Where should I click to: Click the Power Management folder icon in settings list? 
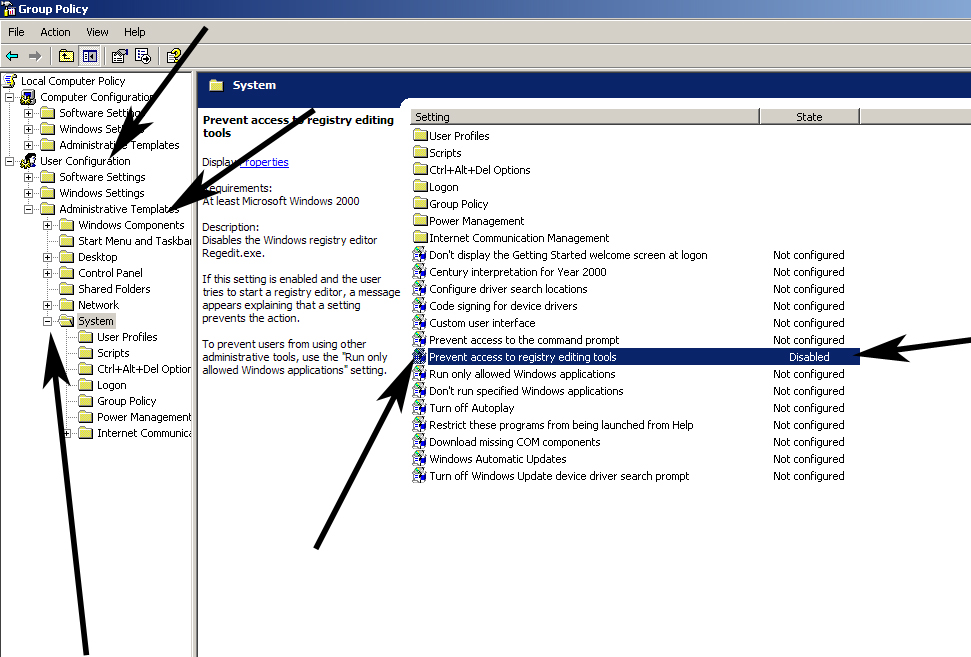click(x=420, y=221)
